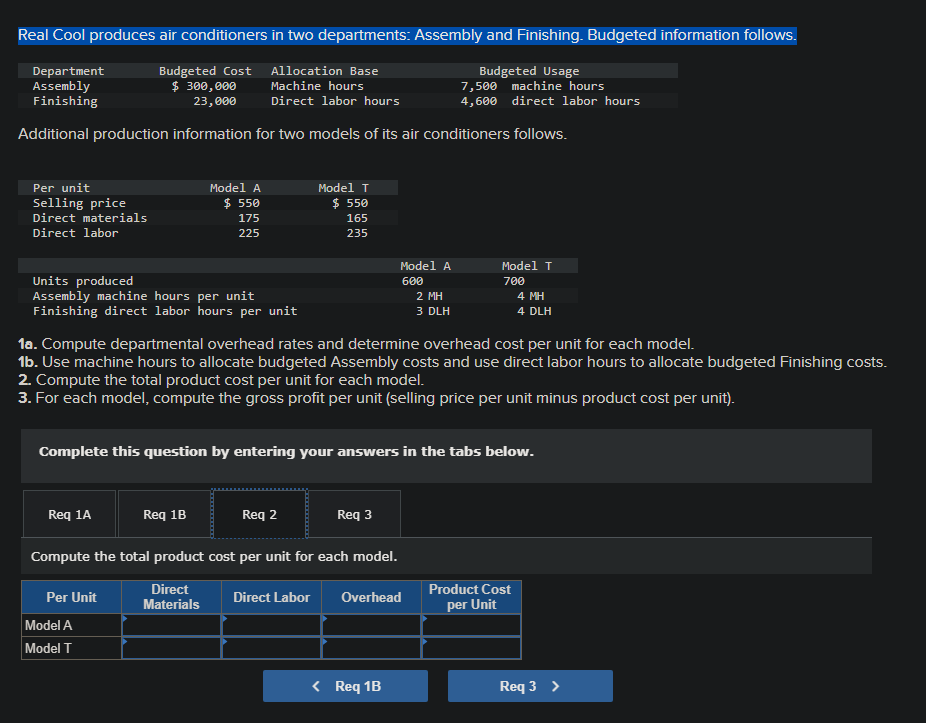Click Model A Product Cost per Unit cell
This screenshot has width=926, height=723.
click(x=471, y=625)
